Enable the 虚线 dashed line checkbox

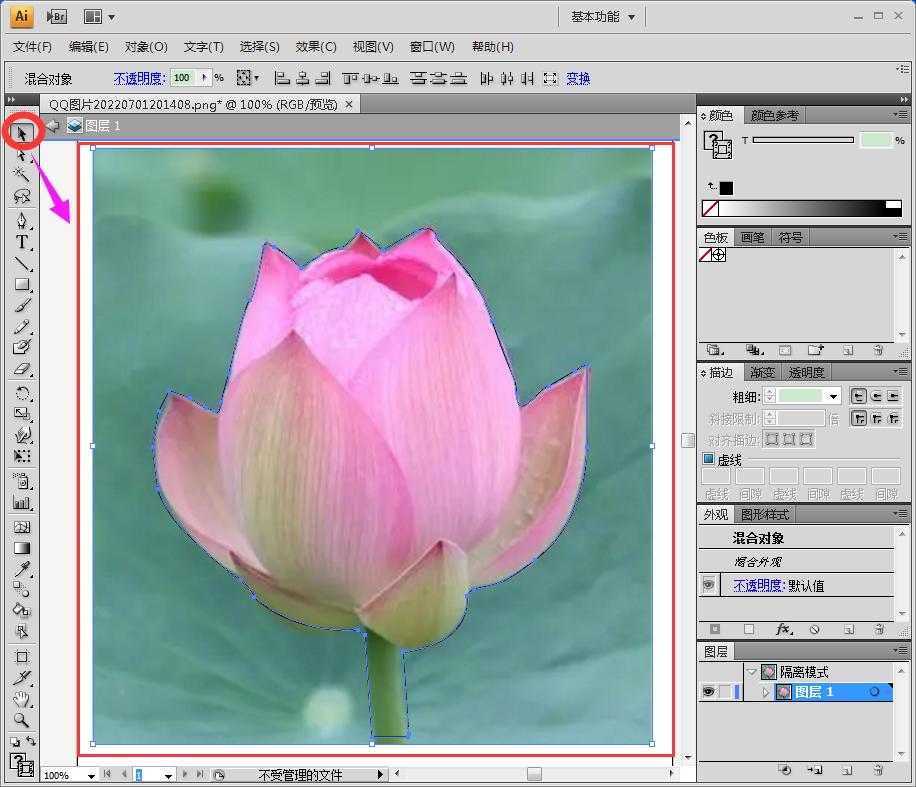tap(709, 459)
